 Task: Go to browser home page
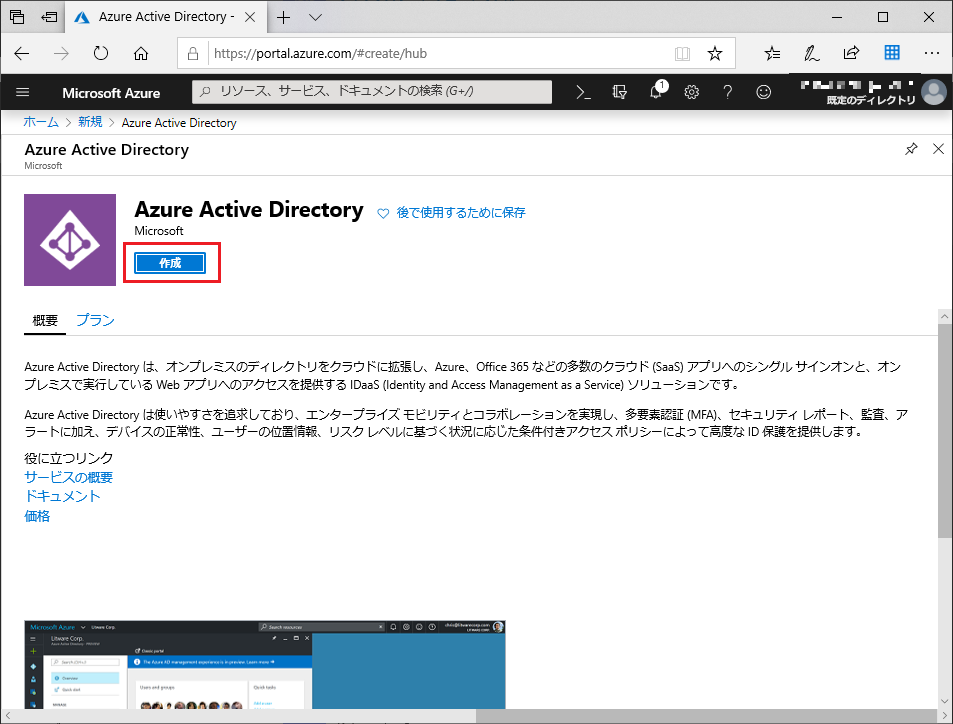(141, 53)
